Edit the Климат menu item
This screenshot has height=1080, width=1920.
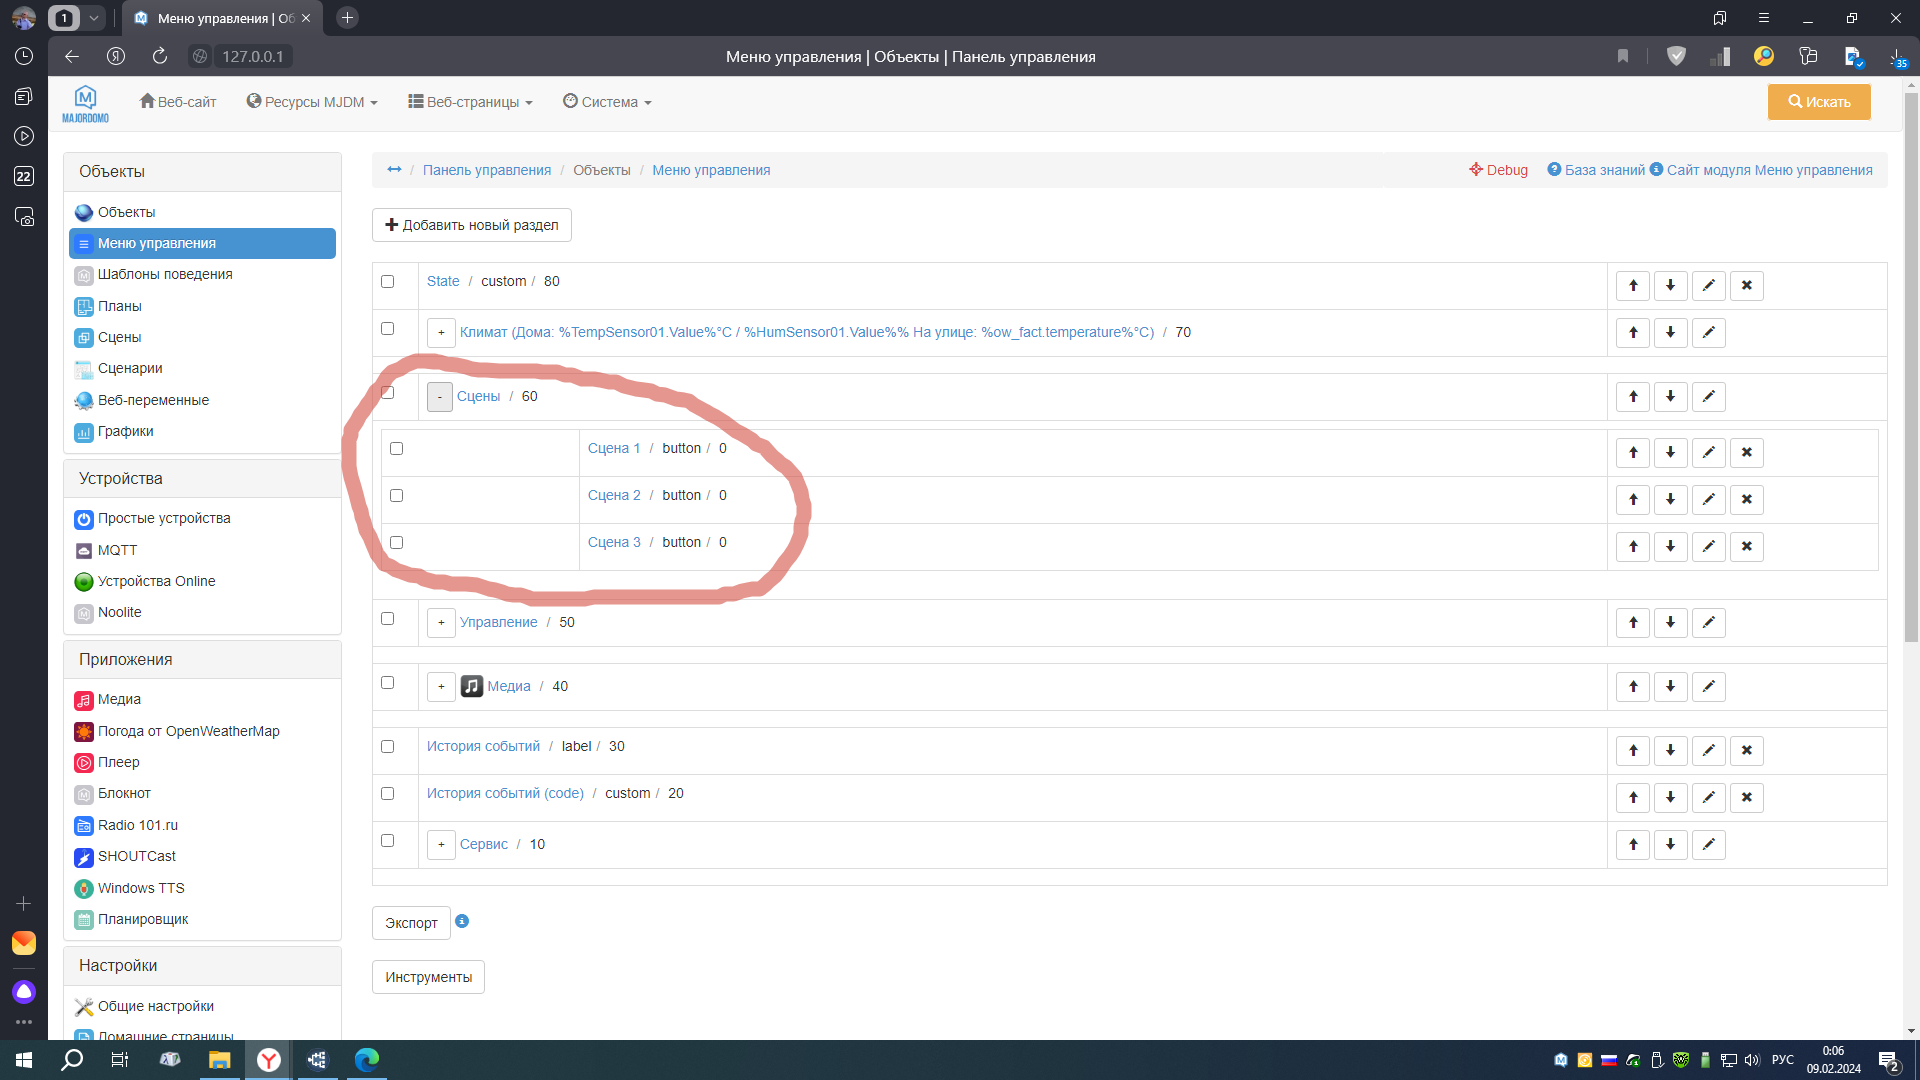pos(1708,333)
